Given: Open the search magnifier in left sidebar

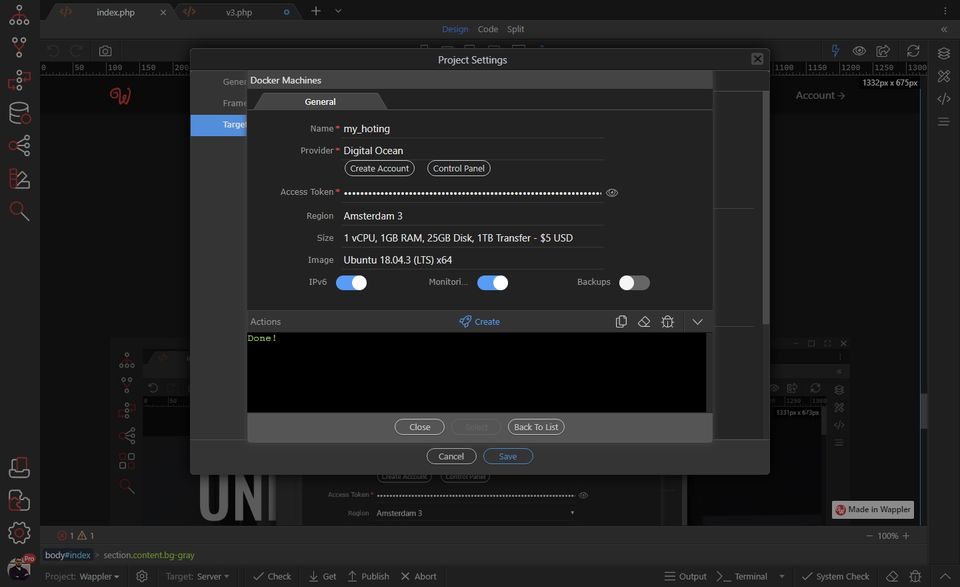Looking at the screenshot, I should pos(19,211).
